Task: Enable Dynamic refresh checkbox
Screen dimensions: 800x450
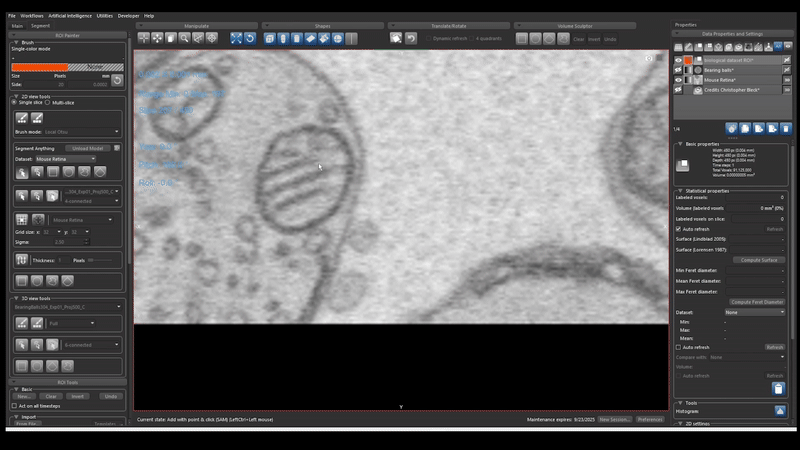Action: pos(429,39)
